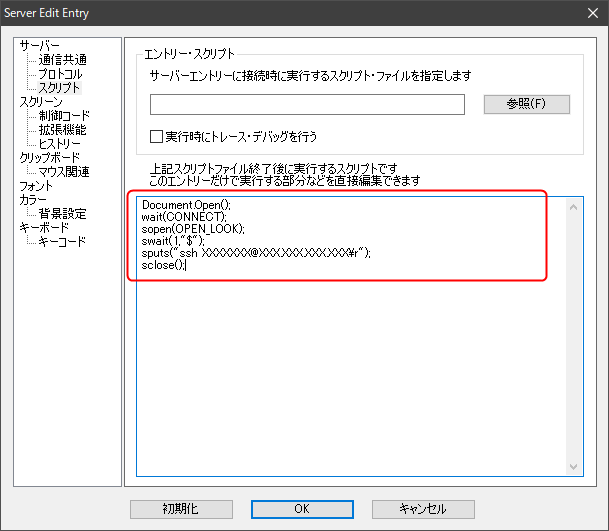
Task: Open スクリーン settings
Action: [x=41, y=102]
